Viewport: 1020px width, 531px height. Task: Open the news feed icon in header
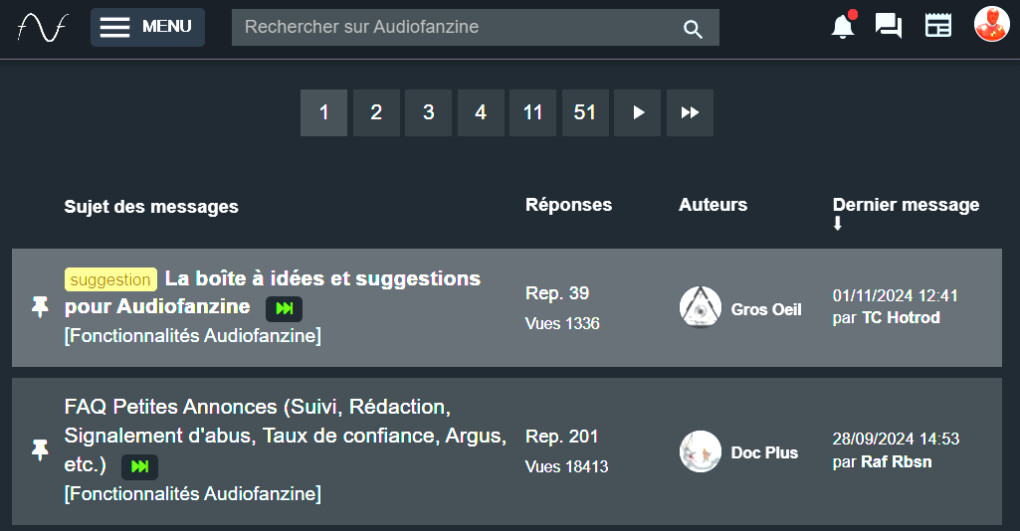coord(938,26)
